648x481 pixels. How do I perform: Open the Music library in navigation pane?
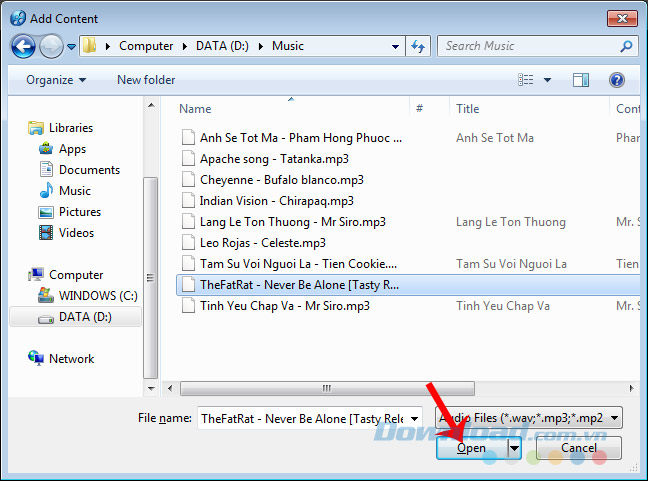point(64,190)
